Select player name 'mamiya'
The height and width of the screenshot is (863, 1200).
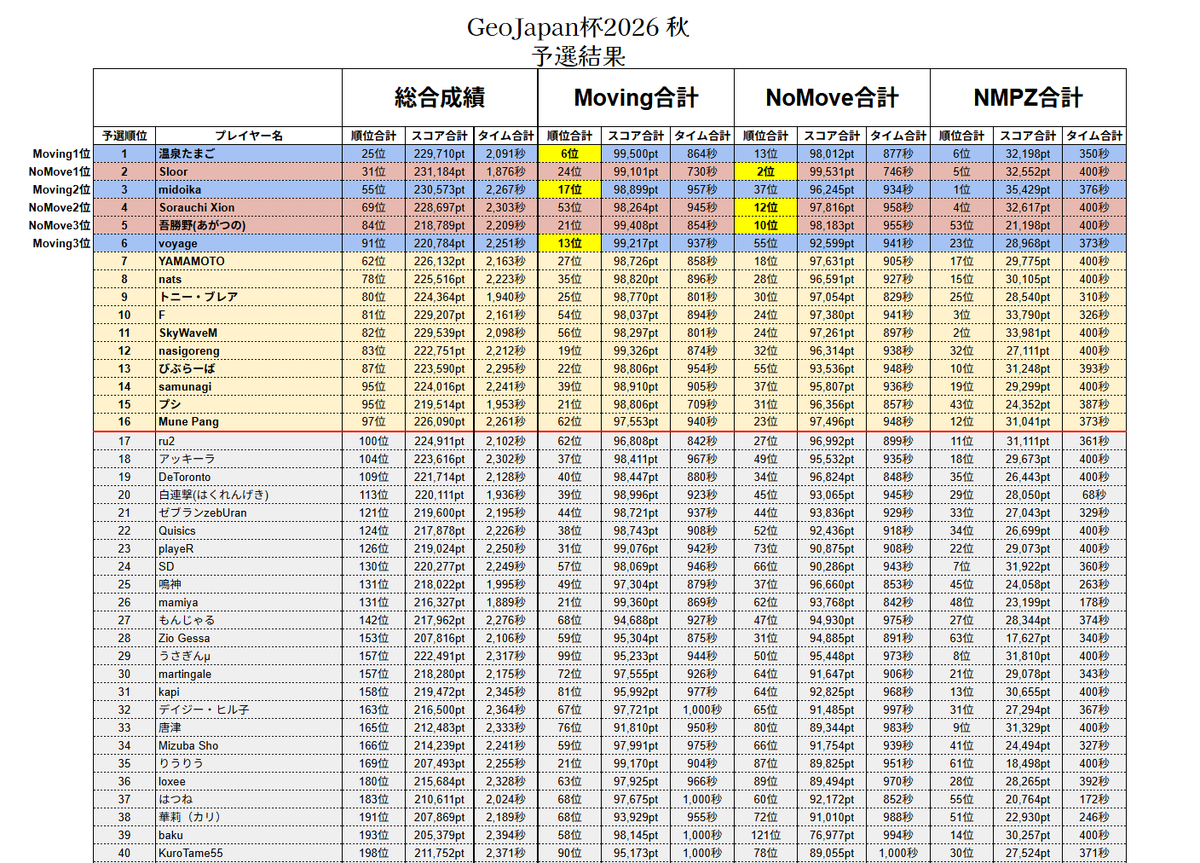click(178, 603)
